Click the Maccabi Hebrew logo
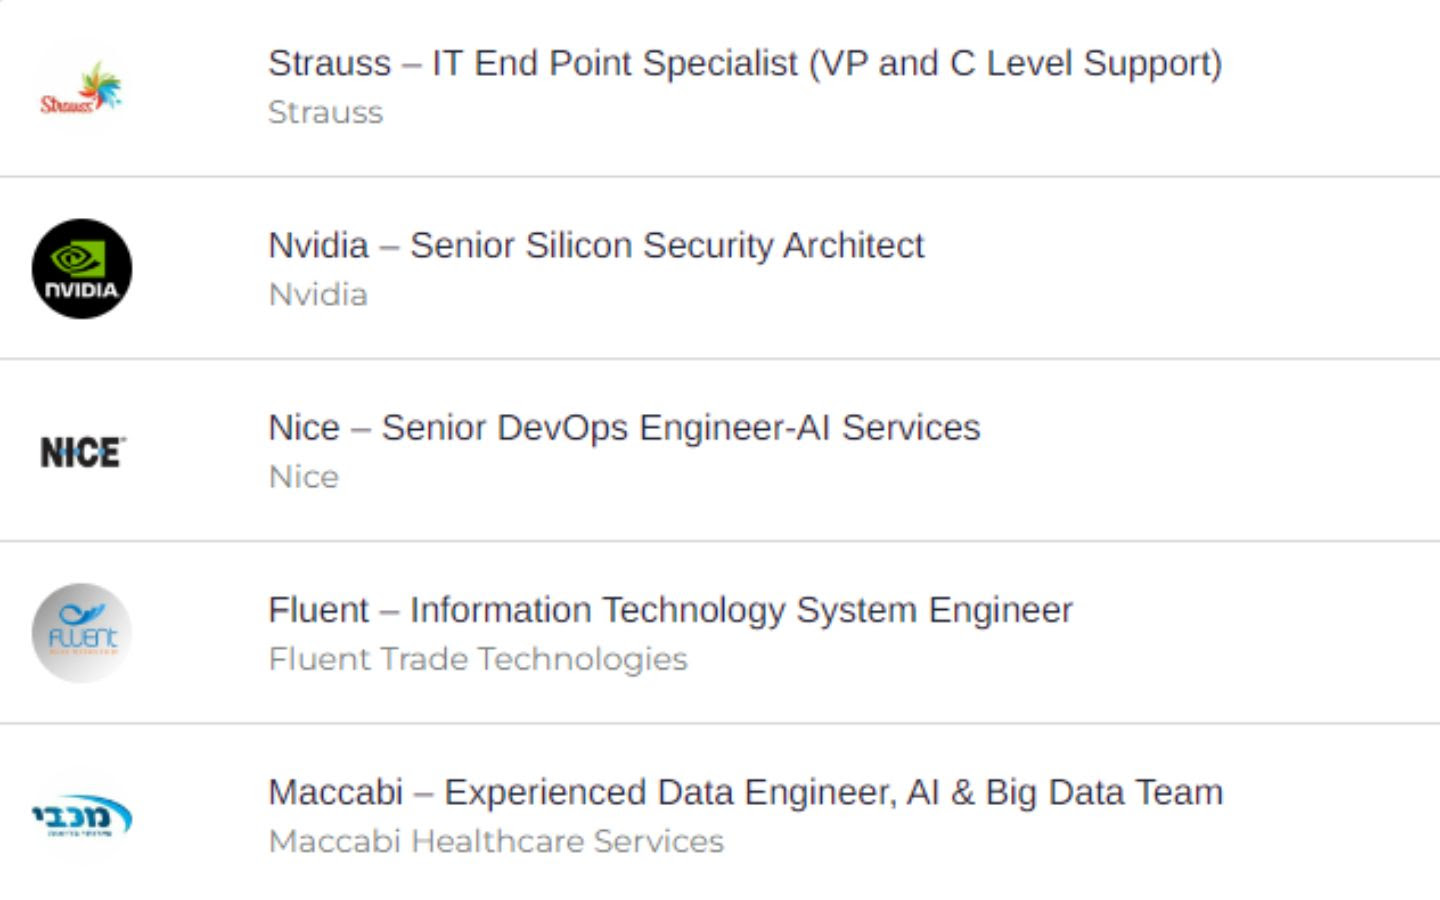 (82, 816)
